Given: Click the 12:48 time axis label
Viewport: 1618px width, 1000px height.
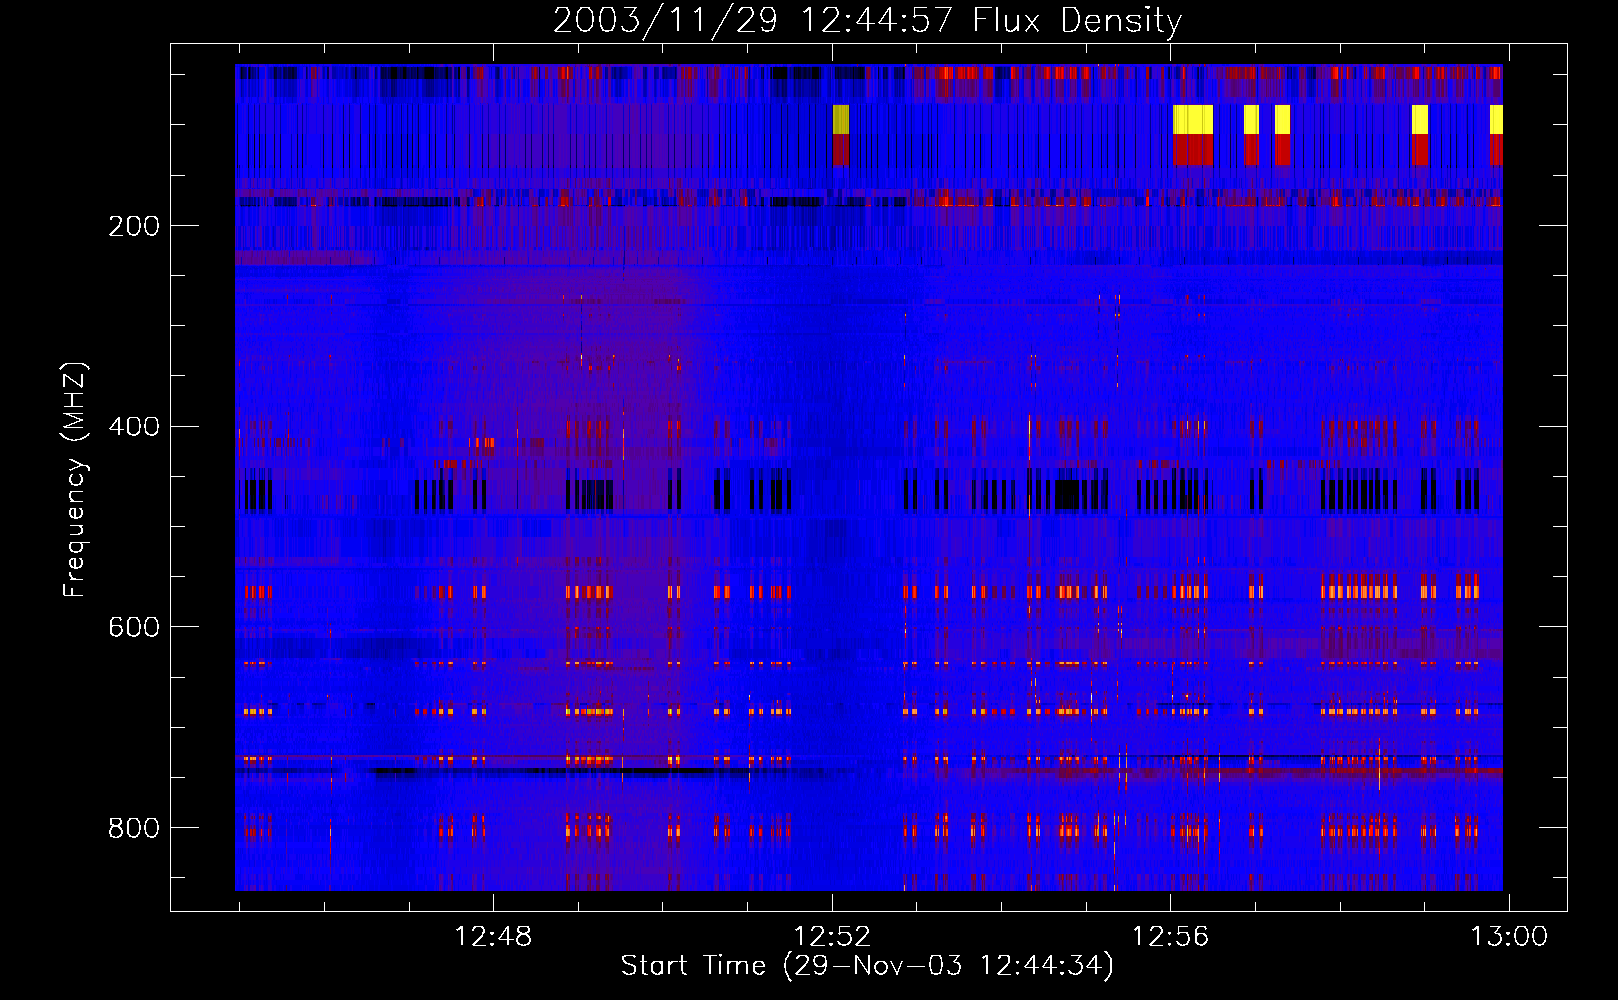Looking at the screenshot, I should tap(493, 937).
